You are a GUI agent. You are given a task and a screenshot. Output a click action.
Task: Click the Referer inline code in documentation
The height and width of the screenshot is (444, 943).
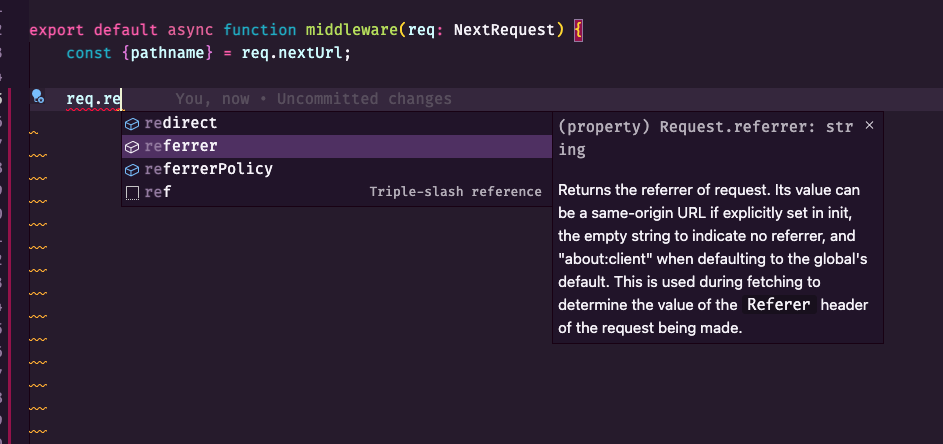coord(779,304)
